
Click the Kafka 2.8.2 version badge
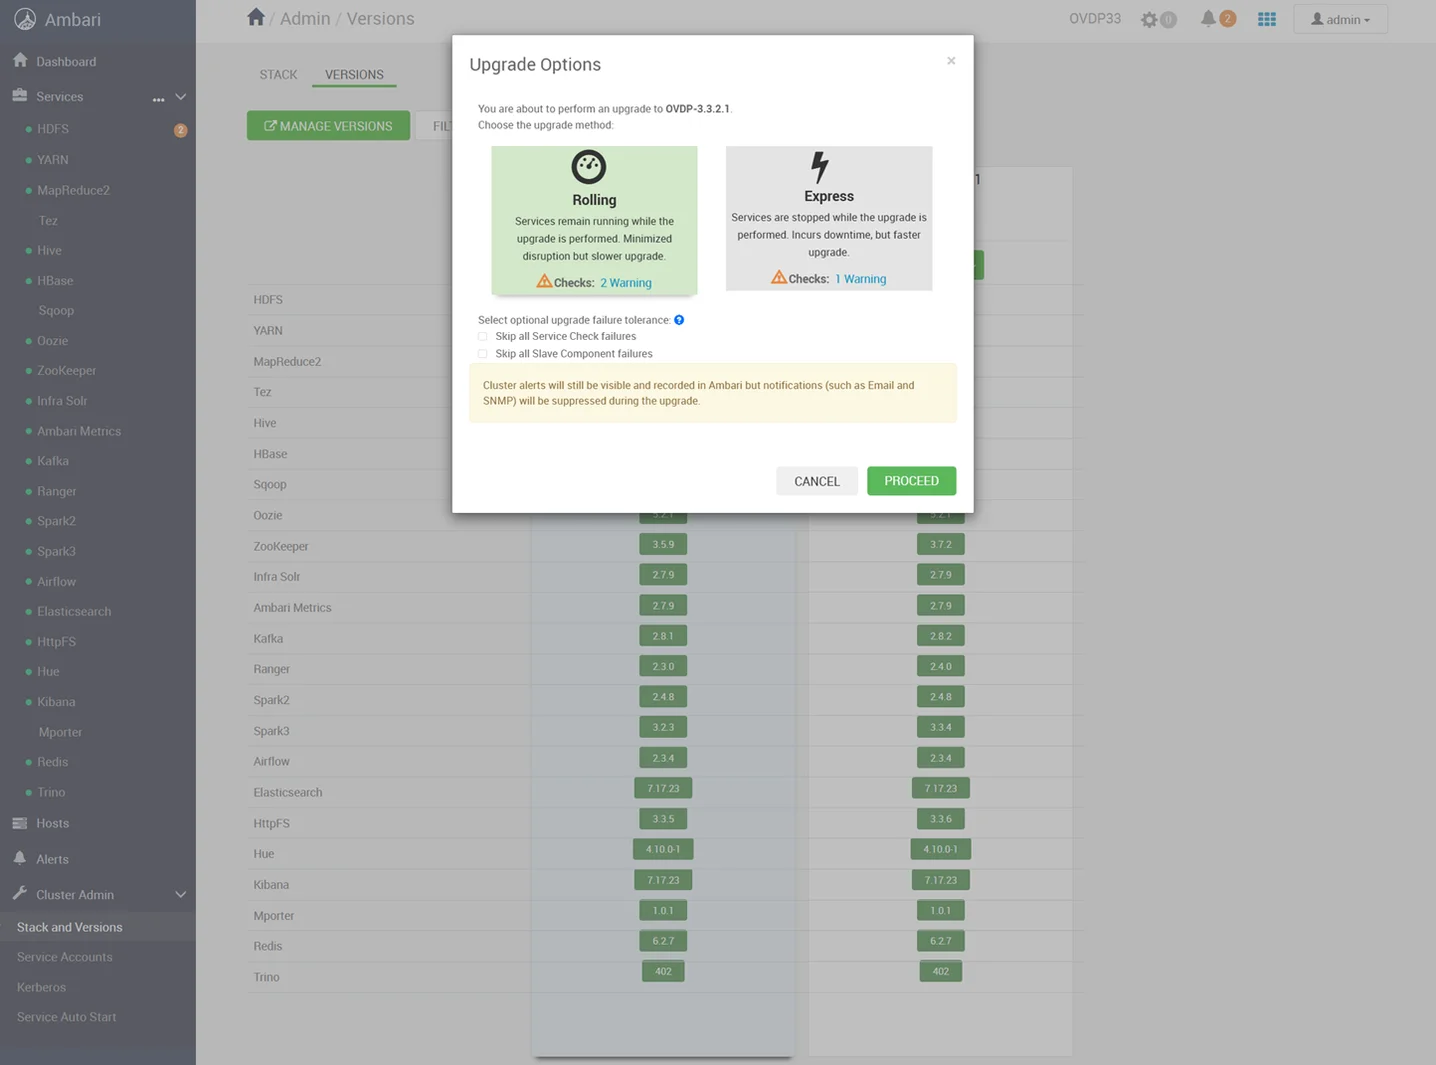(941, 636)
